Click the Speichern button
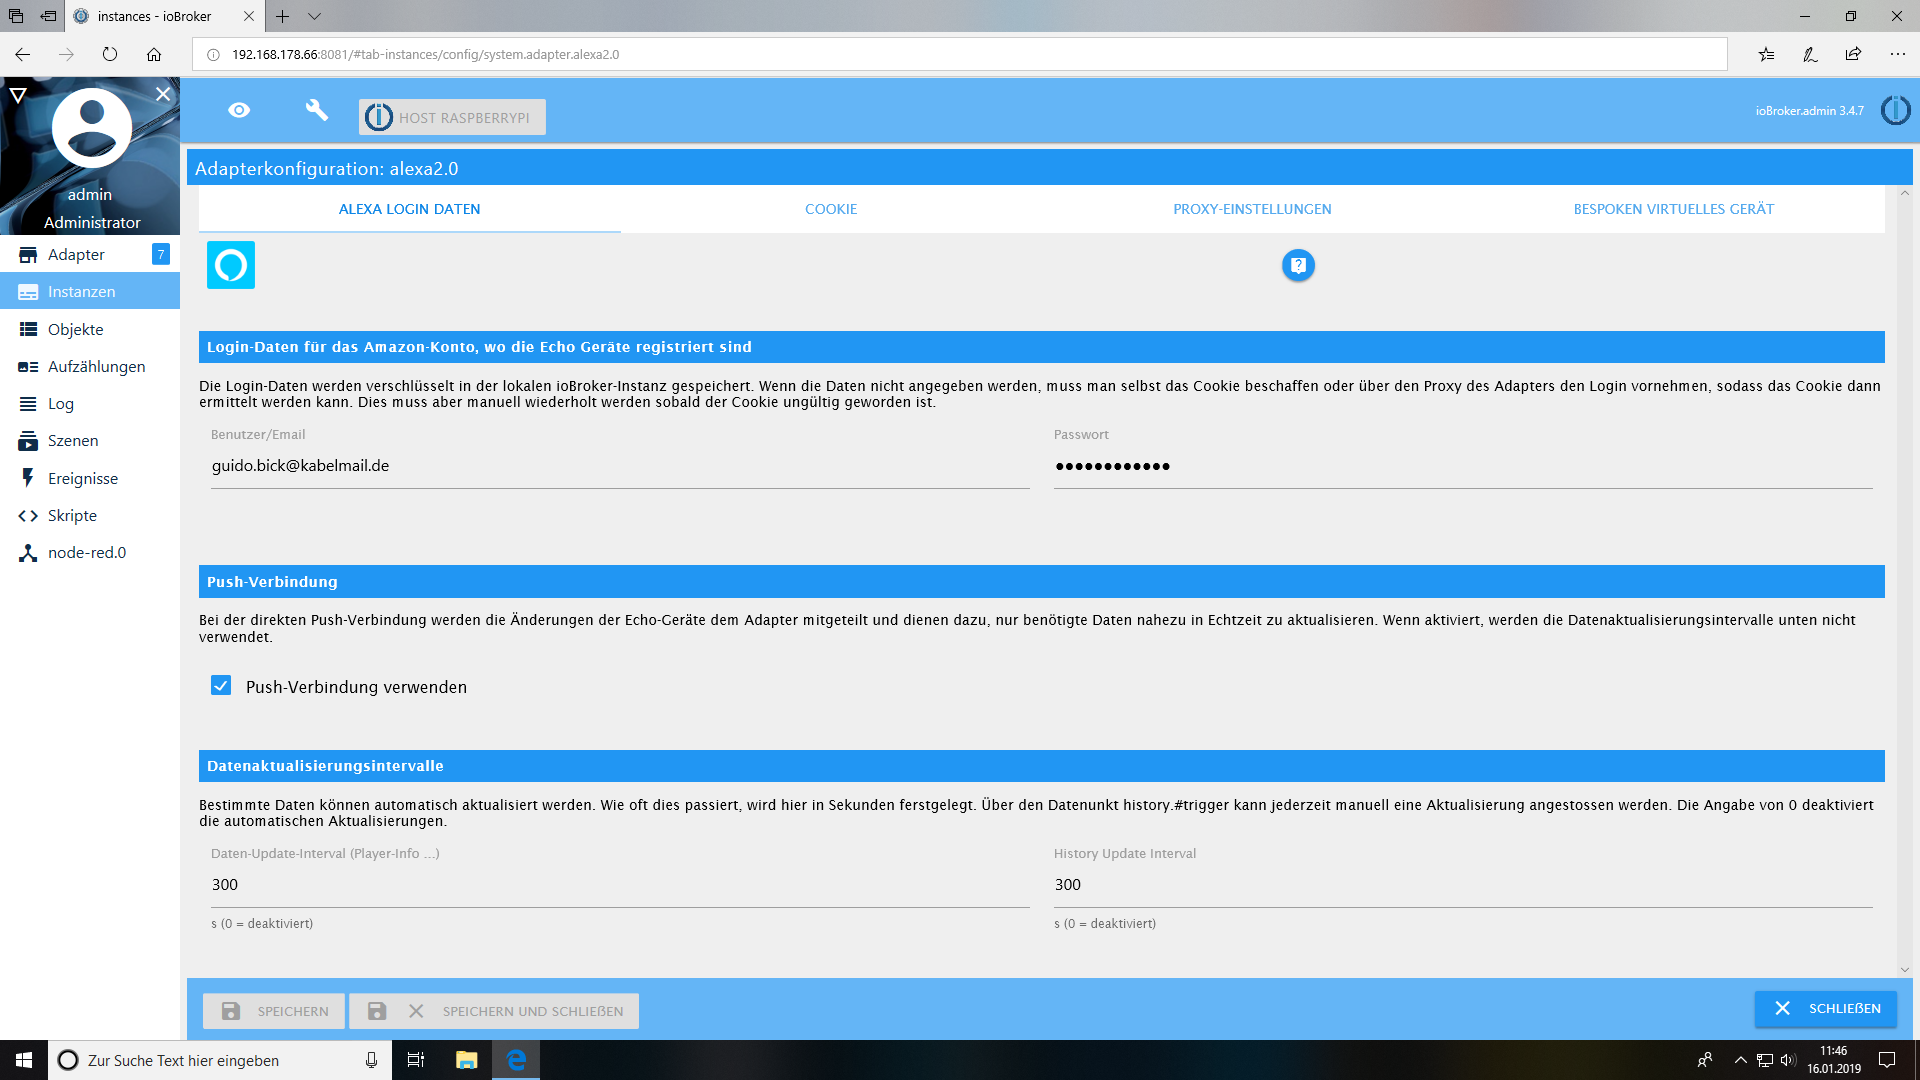Viewport: 1920px width, 1080px height. pyautogui.click(x=274, y=1011)
